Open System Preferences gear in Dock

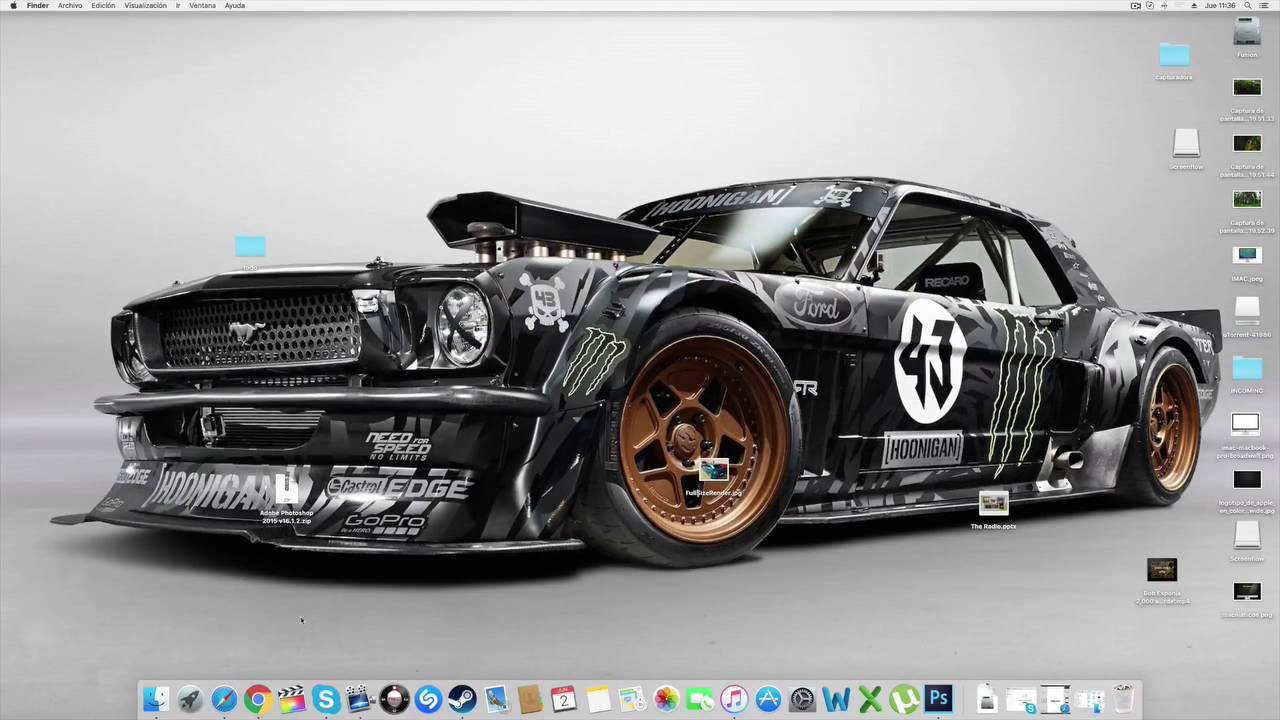(x=802, y=699)
